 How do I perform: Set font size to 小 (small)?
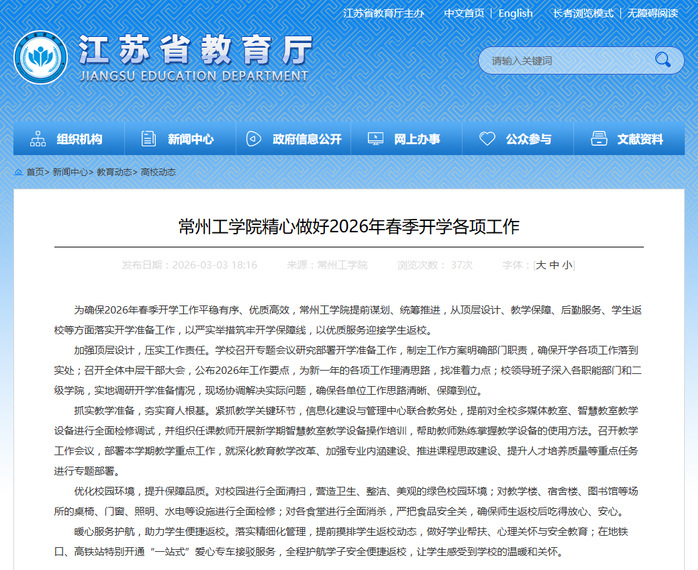[x=567, y=265]
